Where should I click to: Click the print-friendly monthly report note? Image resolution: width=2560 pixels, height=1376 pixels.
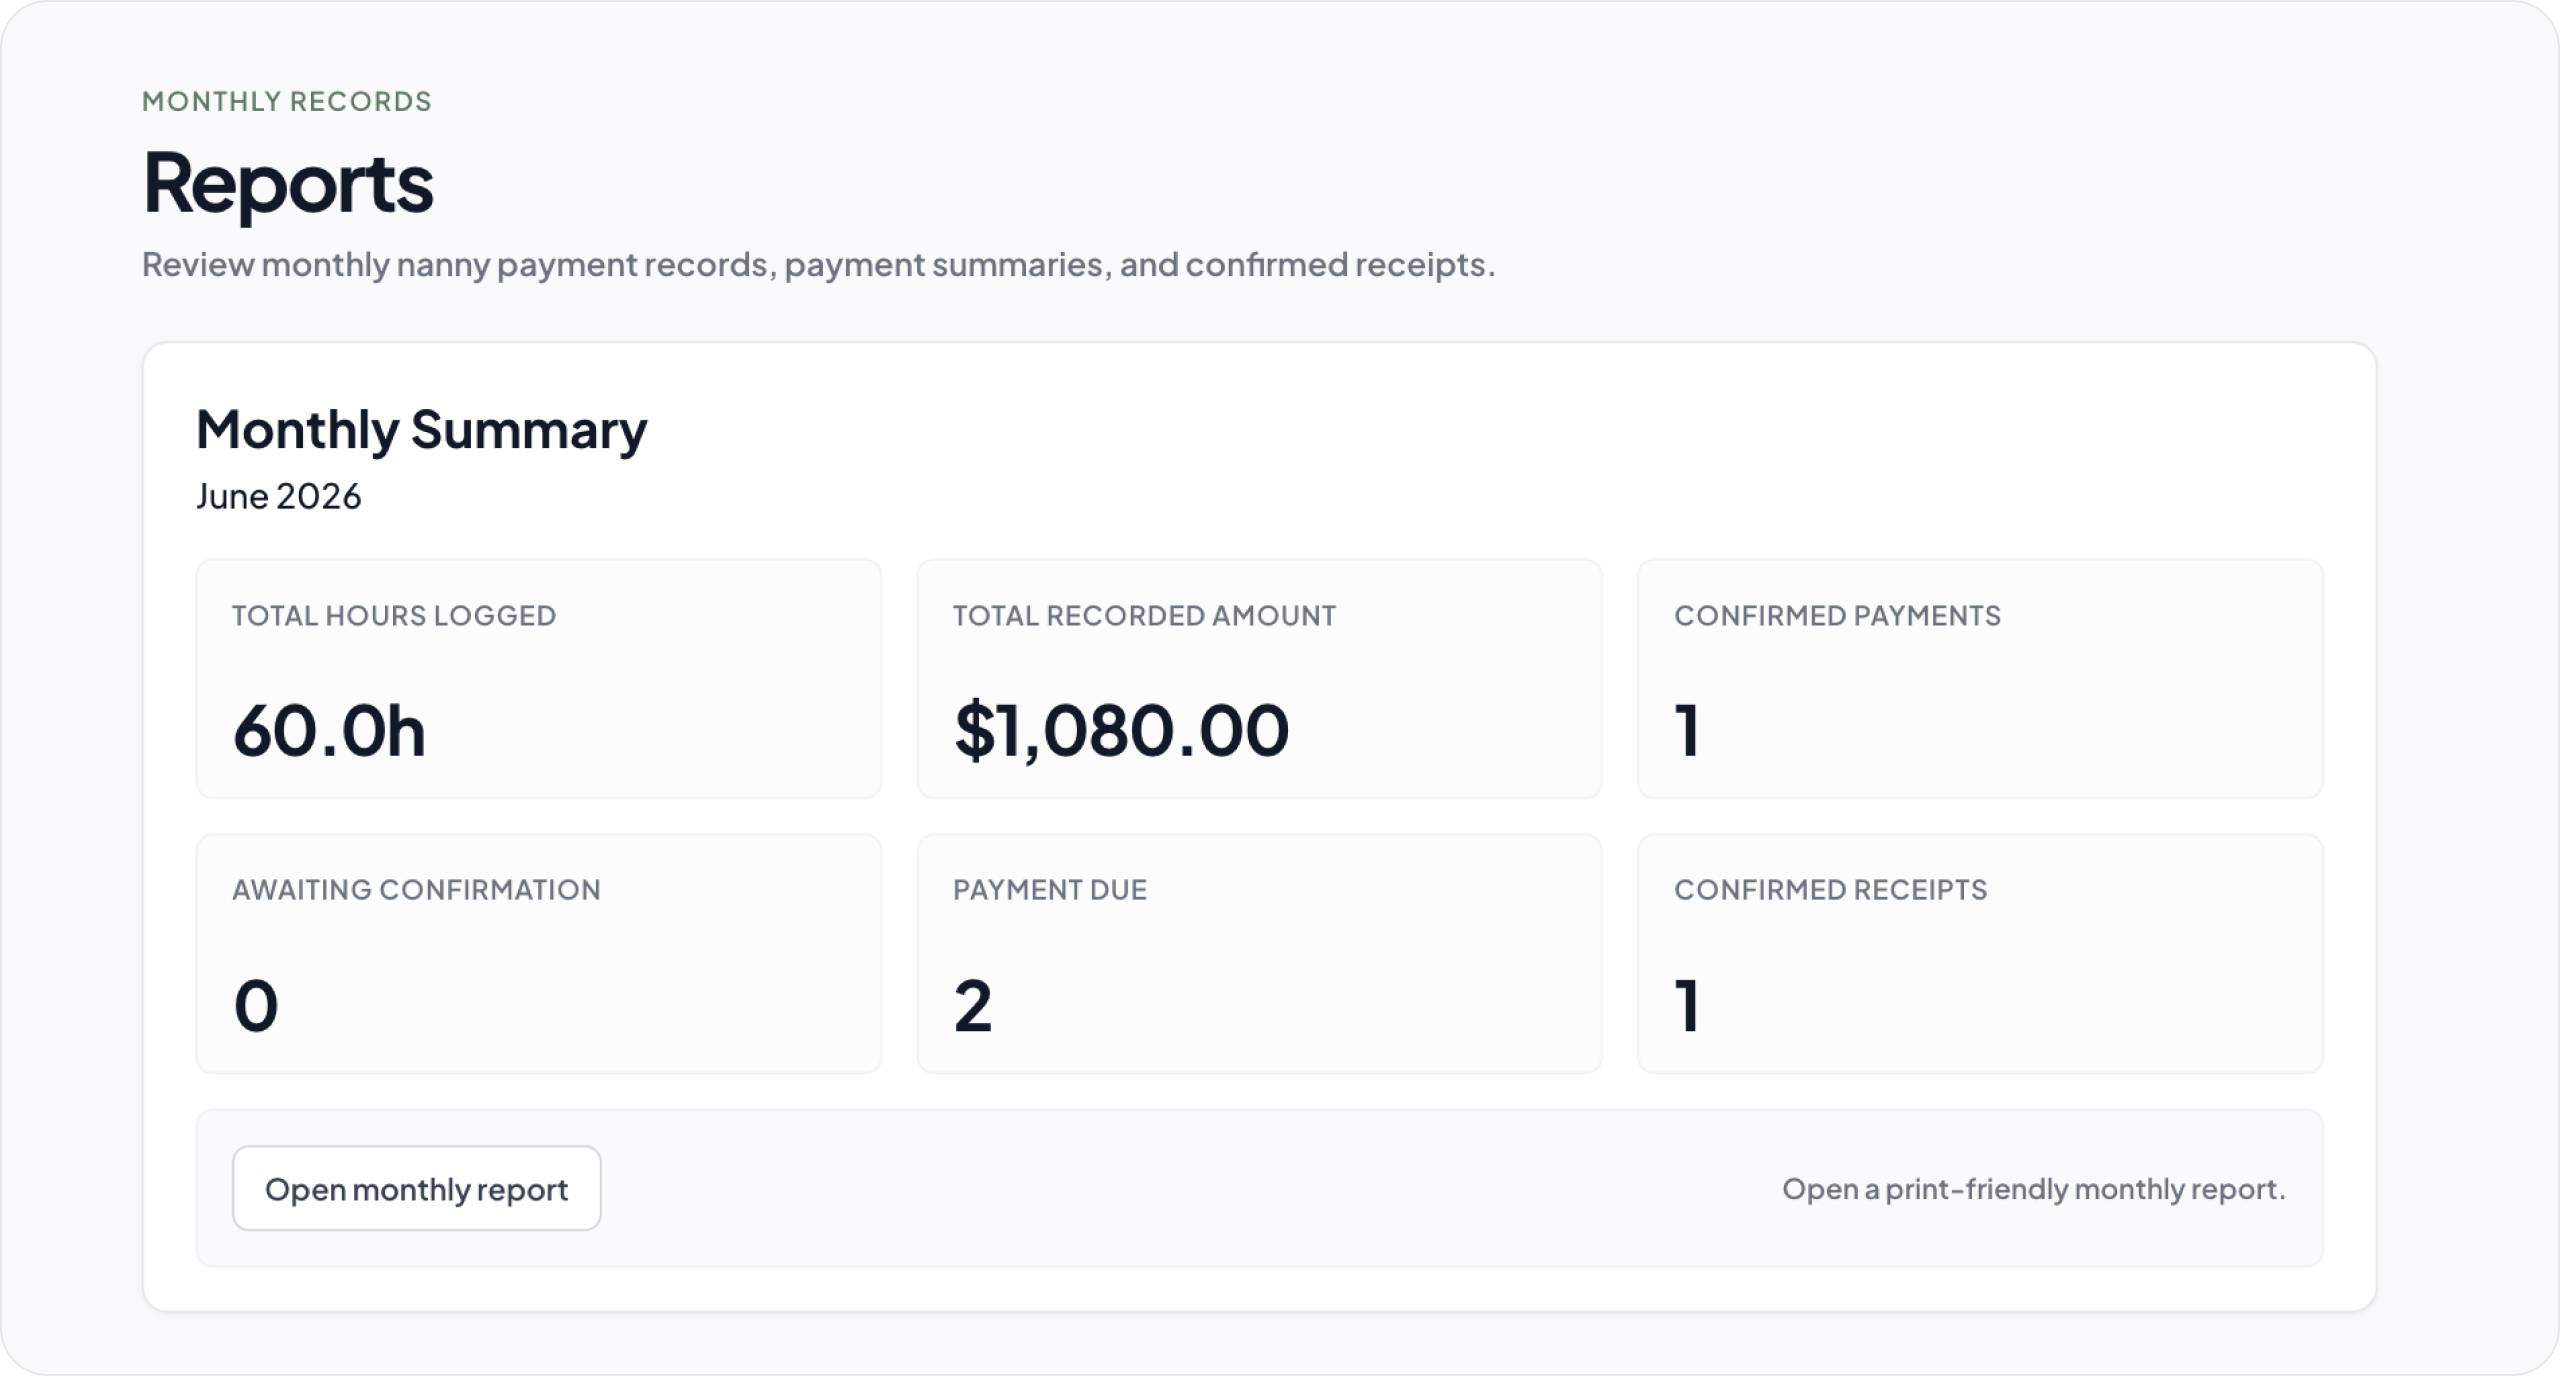pos(2034,1189)
